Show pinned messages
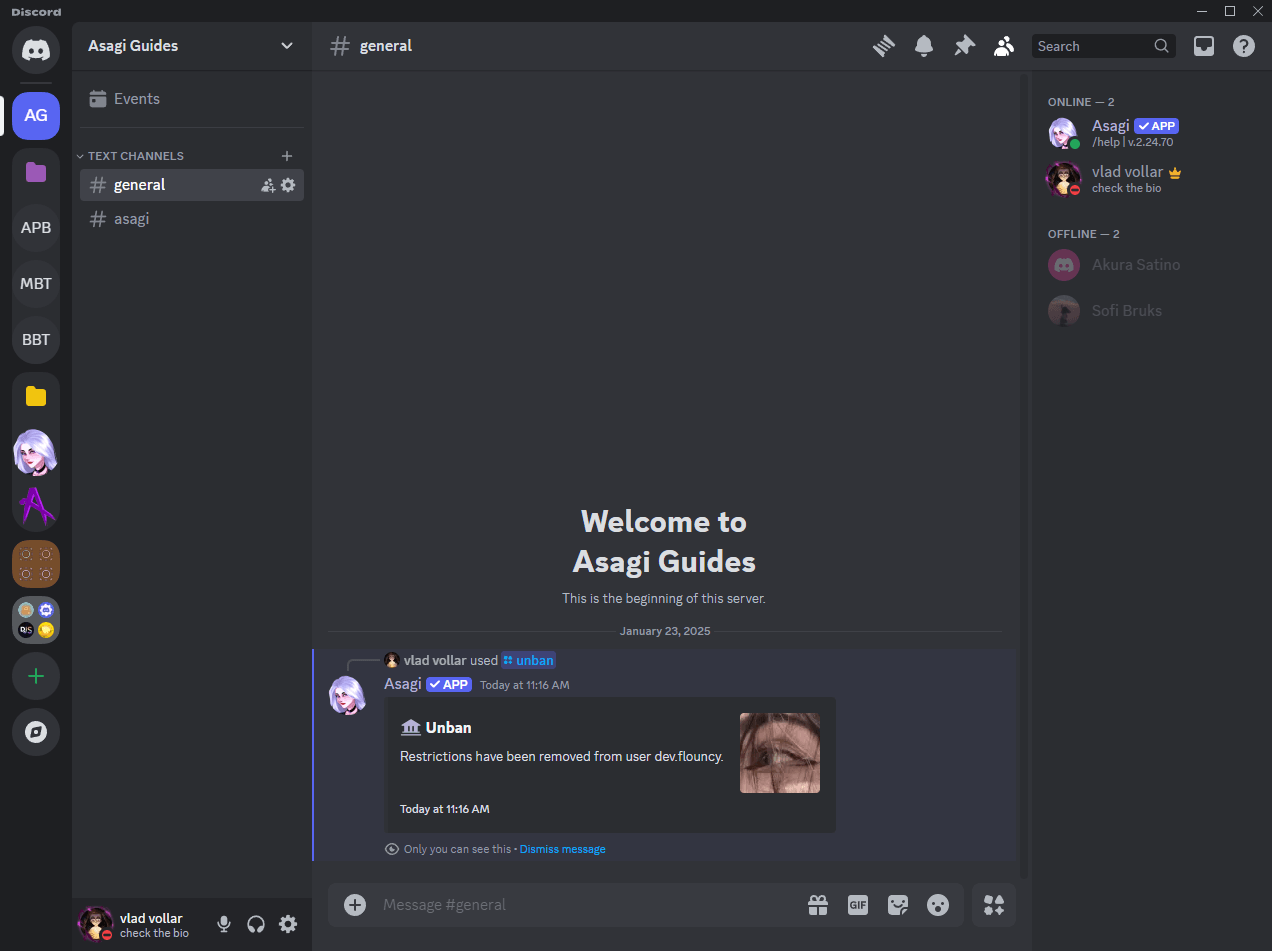This screenshot has height=951, width=1272. [964, 46]
